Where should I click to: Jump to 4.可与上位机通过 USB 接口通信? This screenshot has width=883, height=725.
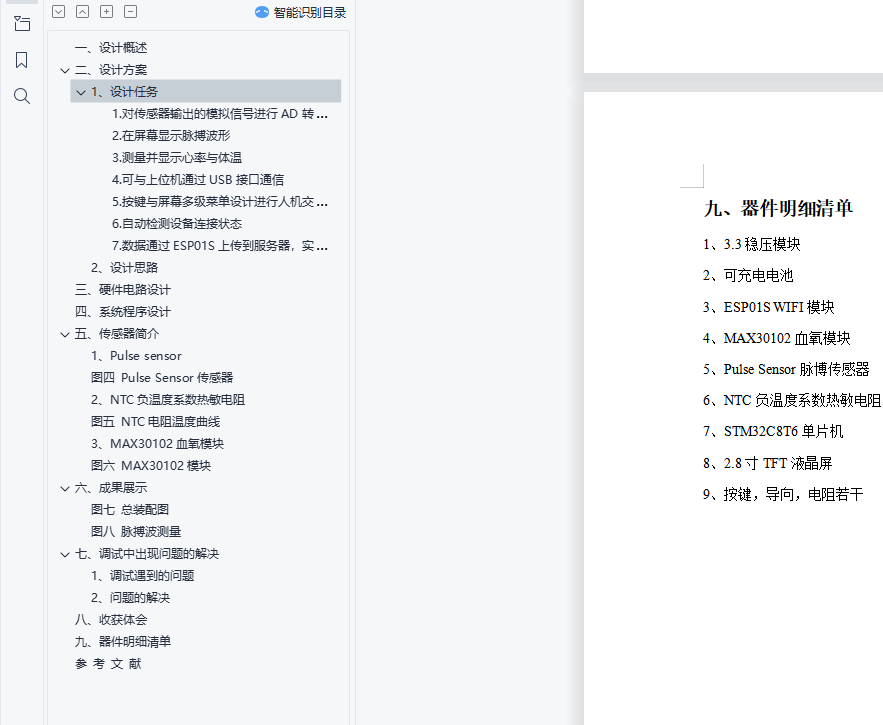click(198, 180)
